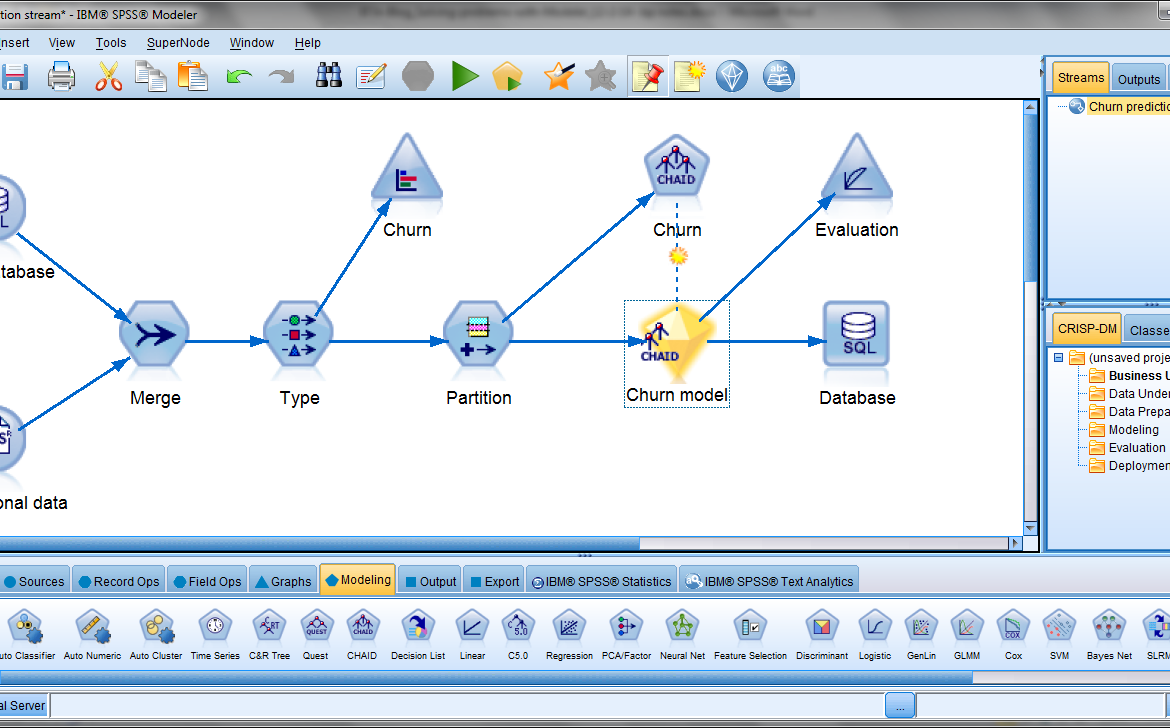Switch to the Graphs palette tab
This screenshot has height=728, width=1170.
(283, 581)
